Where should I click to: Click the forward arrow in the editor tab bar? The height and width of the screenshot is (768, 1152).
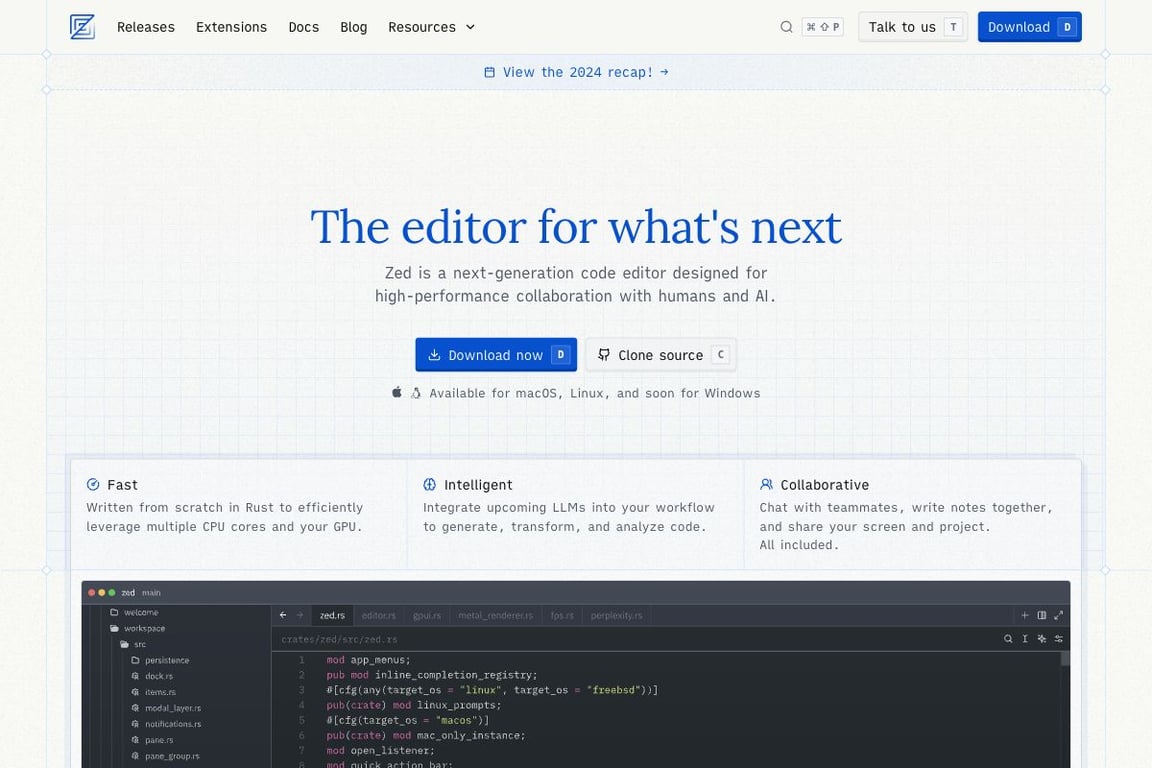[300, 615]
